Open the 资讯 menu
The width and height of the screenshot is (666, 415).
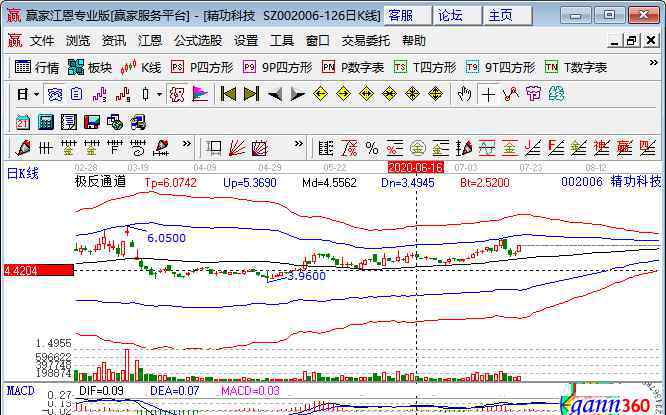(114, 41)
